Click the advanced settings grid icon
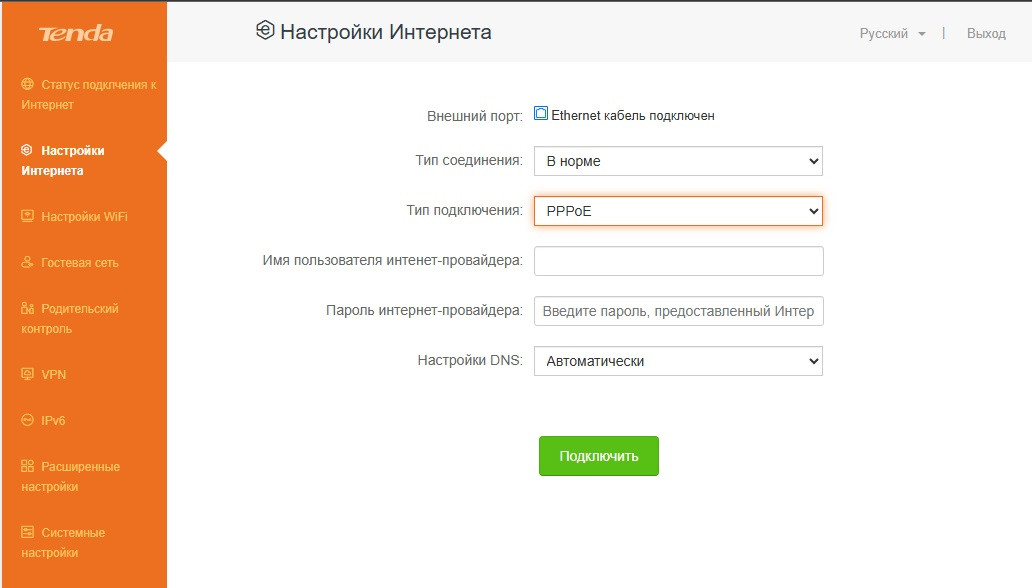This screenshot has height=588, width=1032. (27, 467)
